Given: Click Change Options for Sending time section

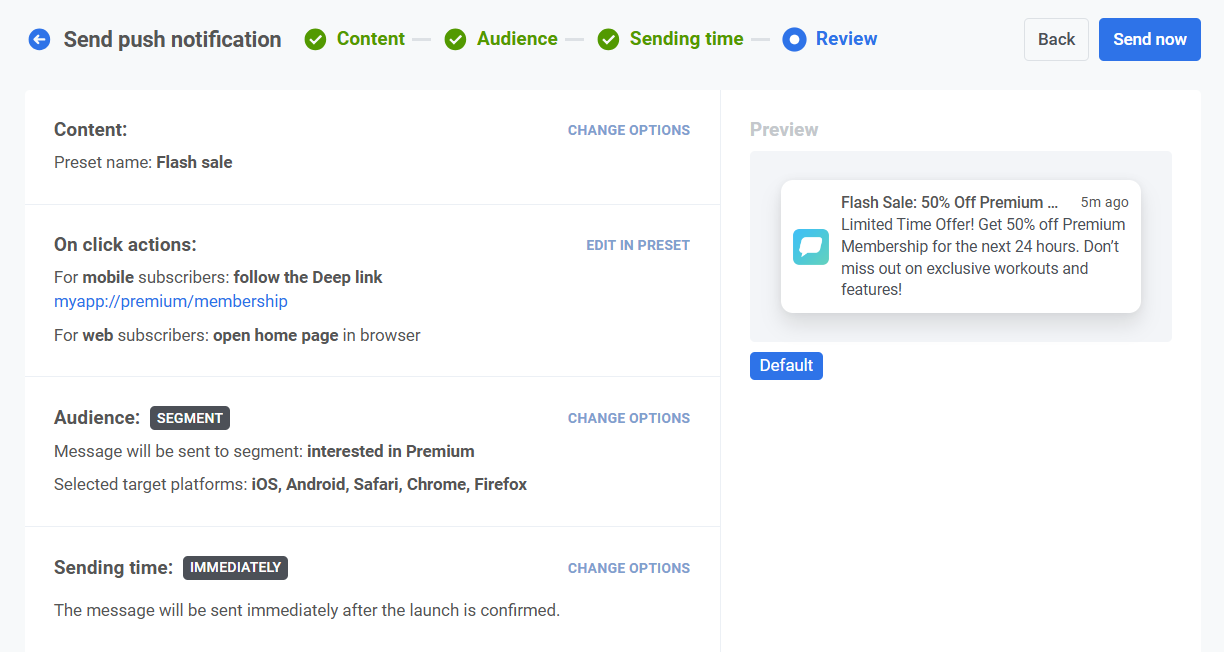Looking at the screenshot, I should [628, 568].
